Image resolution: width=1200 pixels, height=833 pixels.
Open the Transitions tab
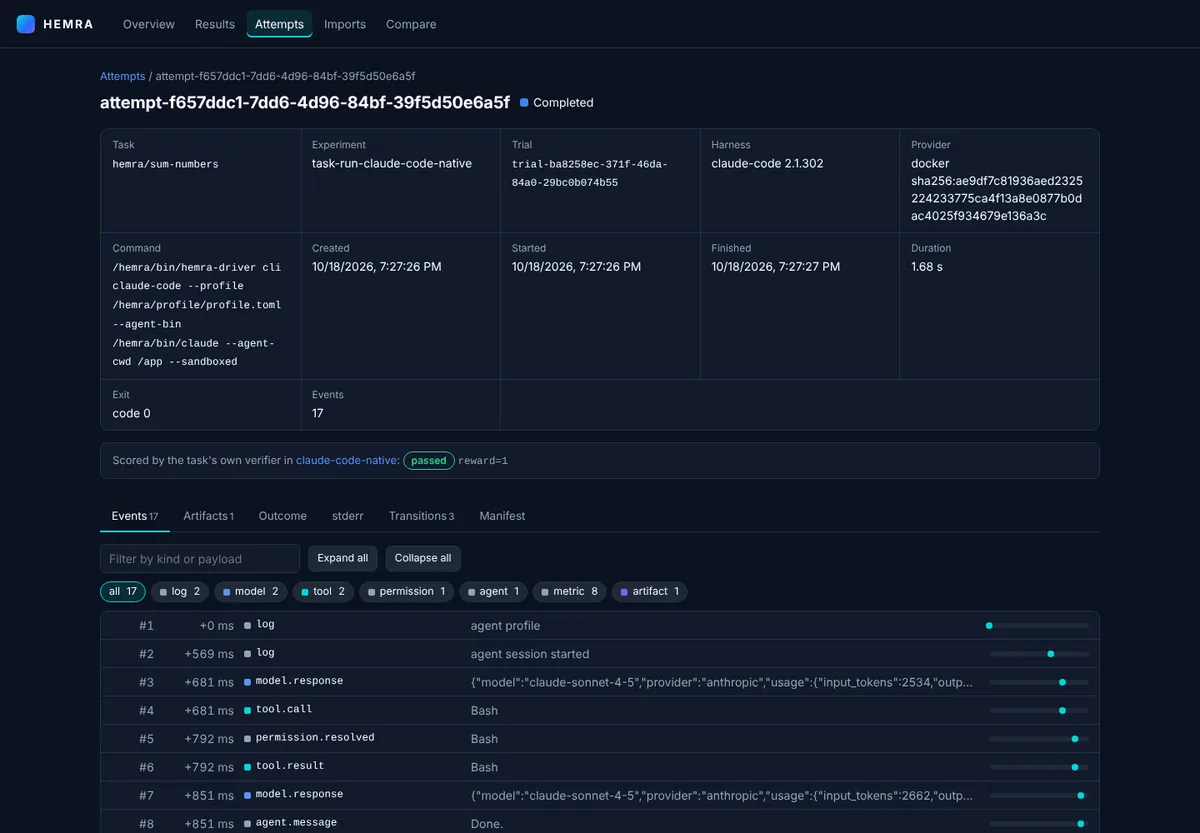point(421,516)
